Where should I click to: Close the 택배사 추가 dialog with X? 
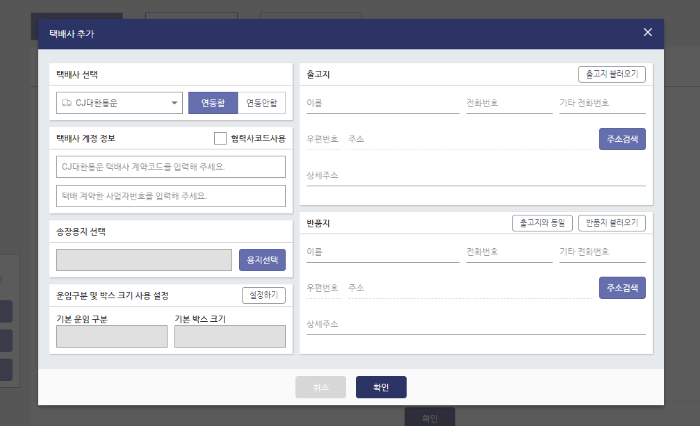click(x=648, y=32)
